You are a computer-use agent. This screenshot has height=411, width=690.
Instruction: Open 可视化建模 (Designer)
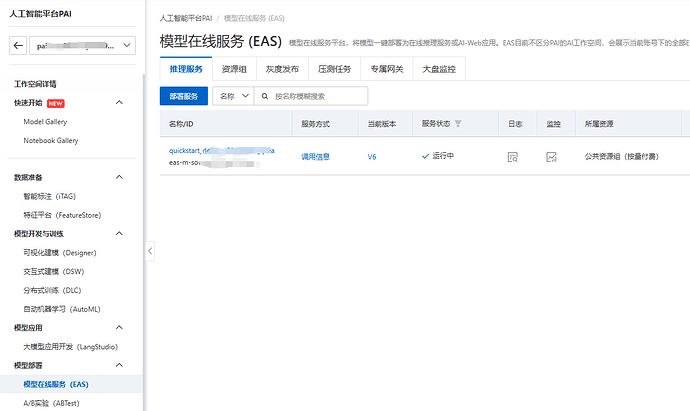point(60,253)
